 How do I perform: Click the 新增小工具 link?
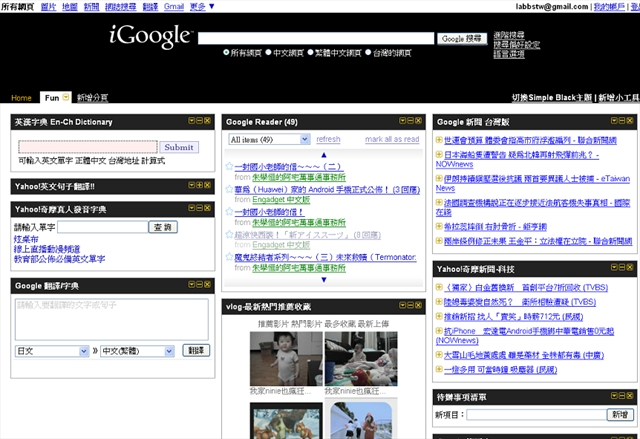pyautogui.click(x=619, y=98)
